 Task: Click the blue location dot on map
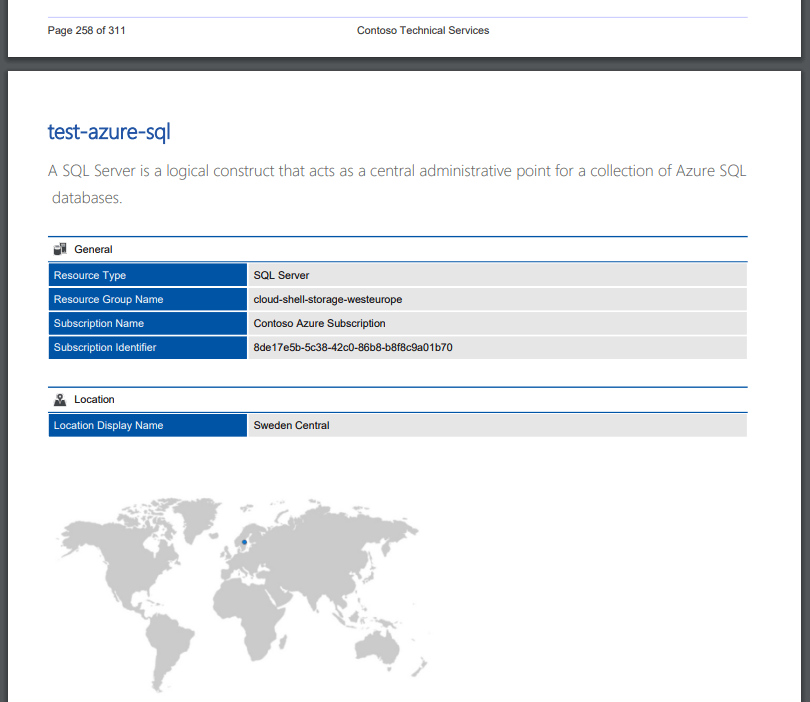[x=244, y=542]
